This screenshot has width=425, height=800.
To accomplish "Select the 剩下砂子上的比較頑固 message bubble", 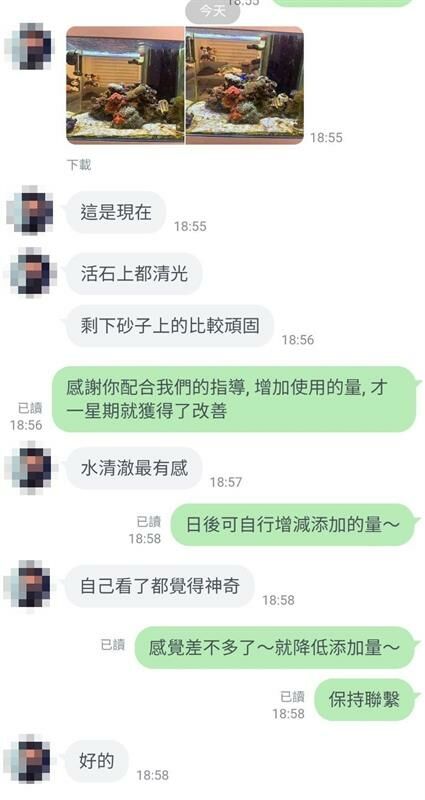I will pyautogui.click(x=169, y=326).
